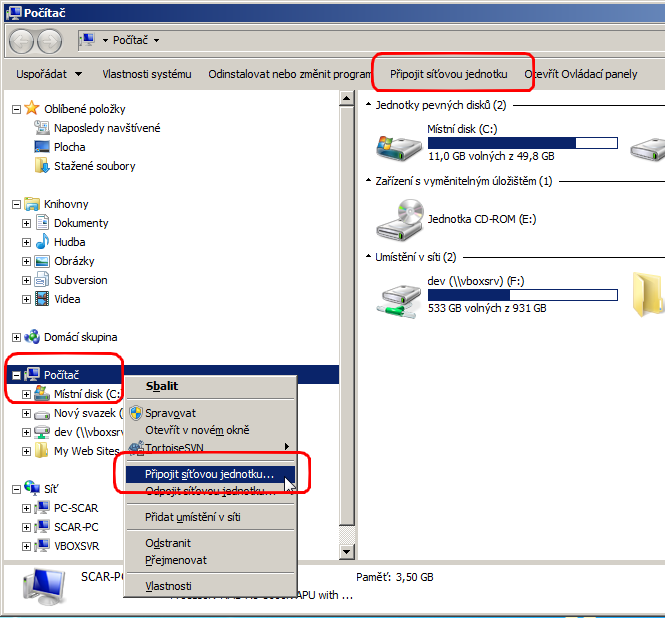Click the Stažené soubory folder icon
The width and height of the screenshot is (665, 618).
42,166
